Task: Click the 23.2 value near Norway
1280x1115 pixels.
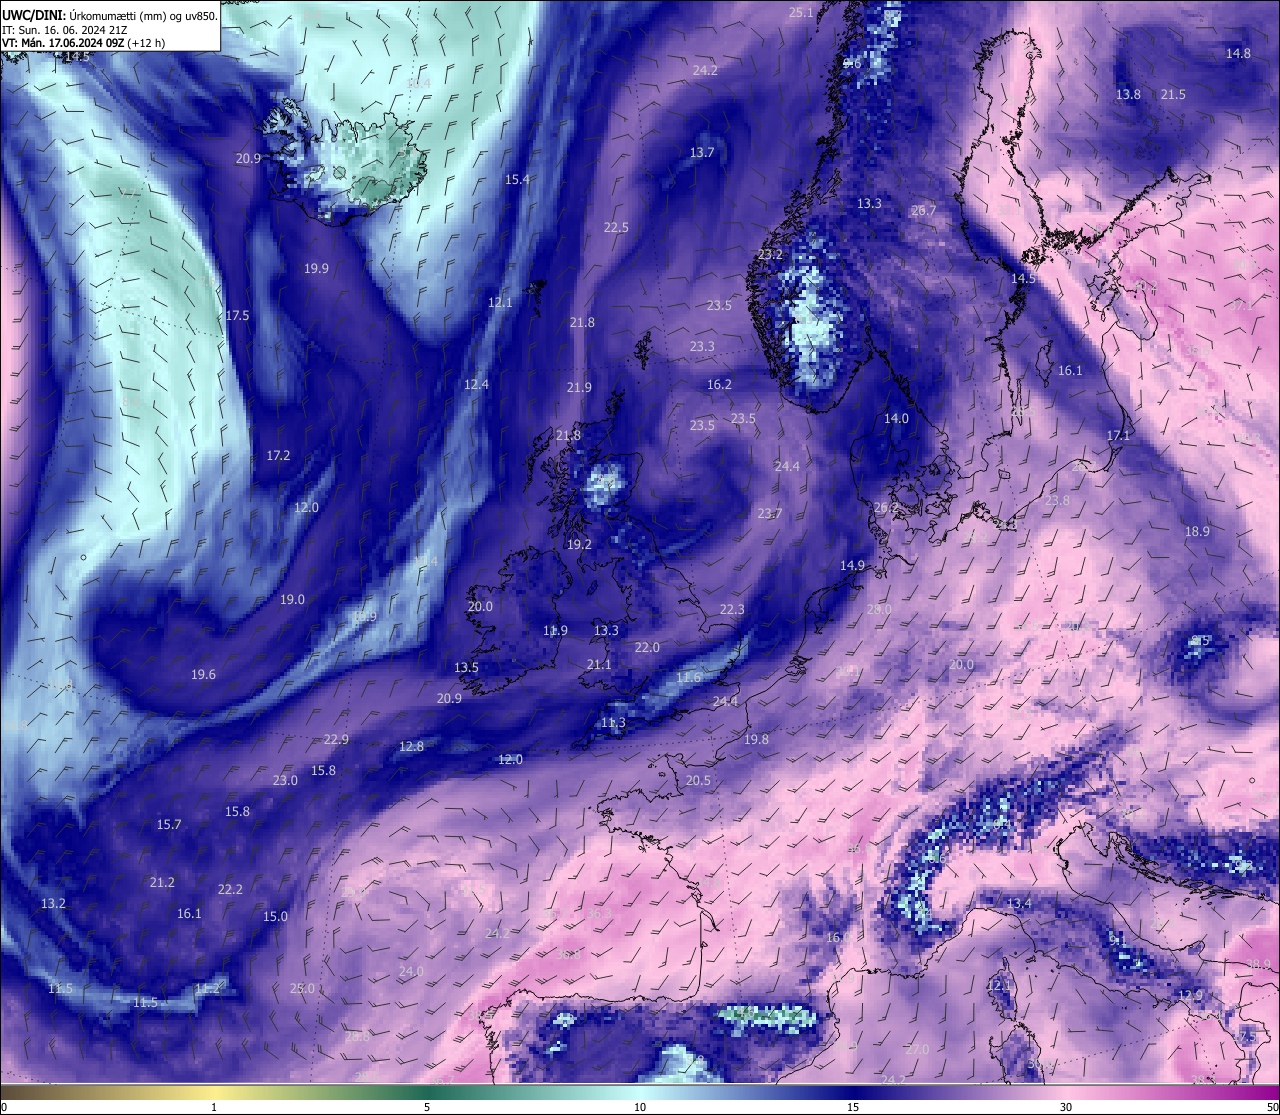Action: click(770, 254)
